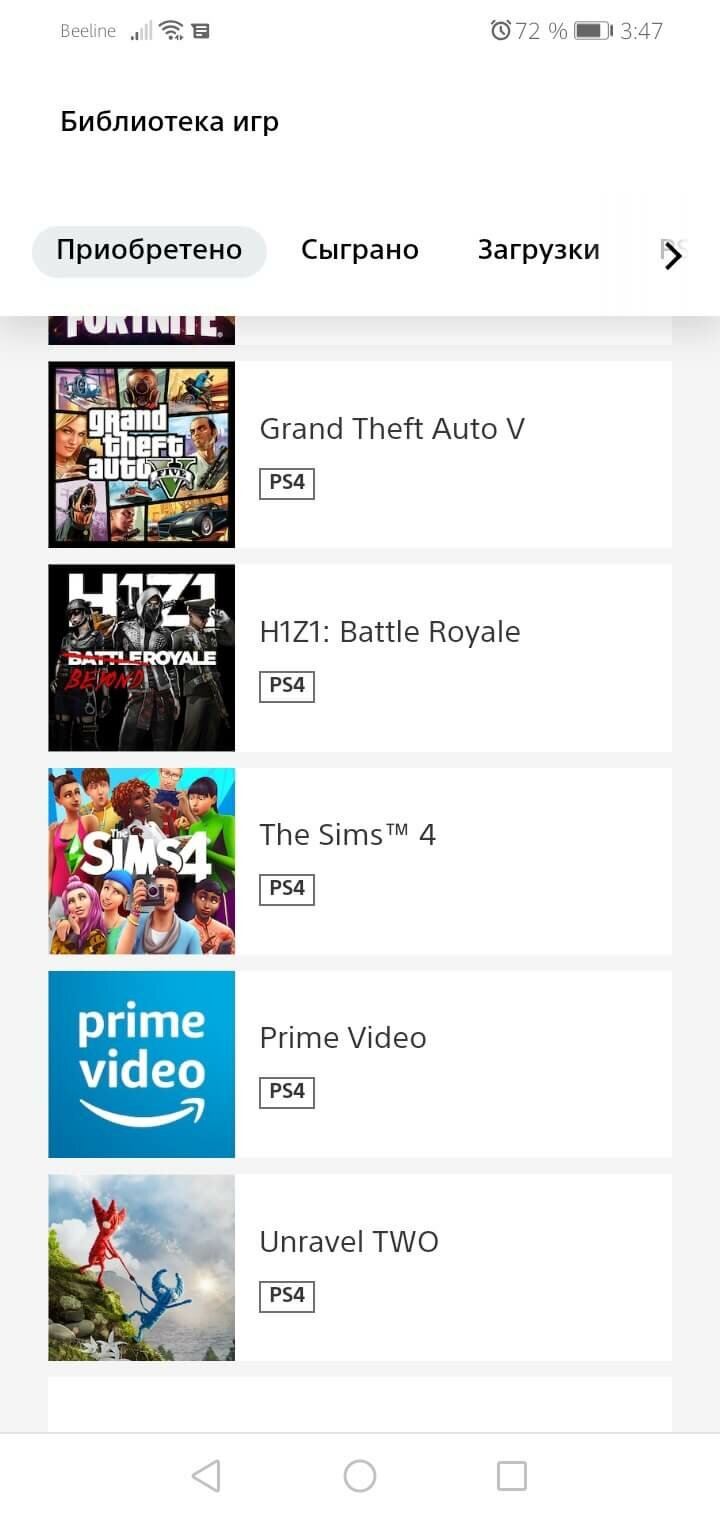Tap the PS4 badge under Grand Theft Auto V
The image size is (720, 1520).
[287, 483]
